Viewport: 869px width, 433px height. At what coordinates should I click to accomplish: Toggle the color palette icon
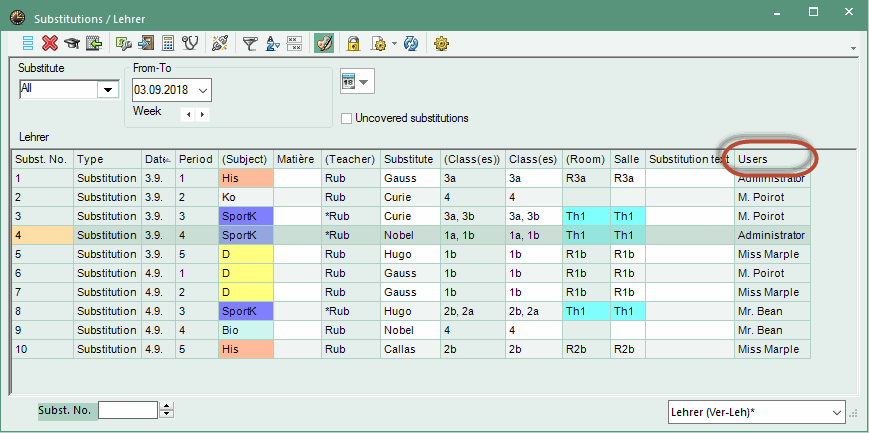pyautogui.click(x=323, y=43)
